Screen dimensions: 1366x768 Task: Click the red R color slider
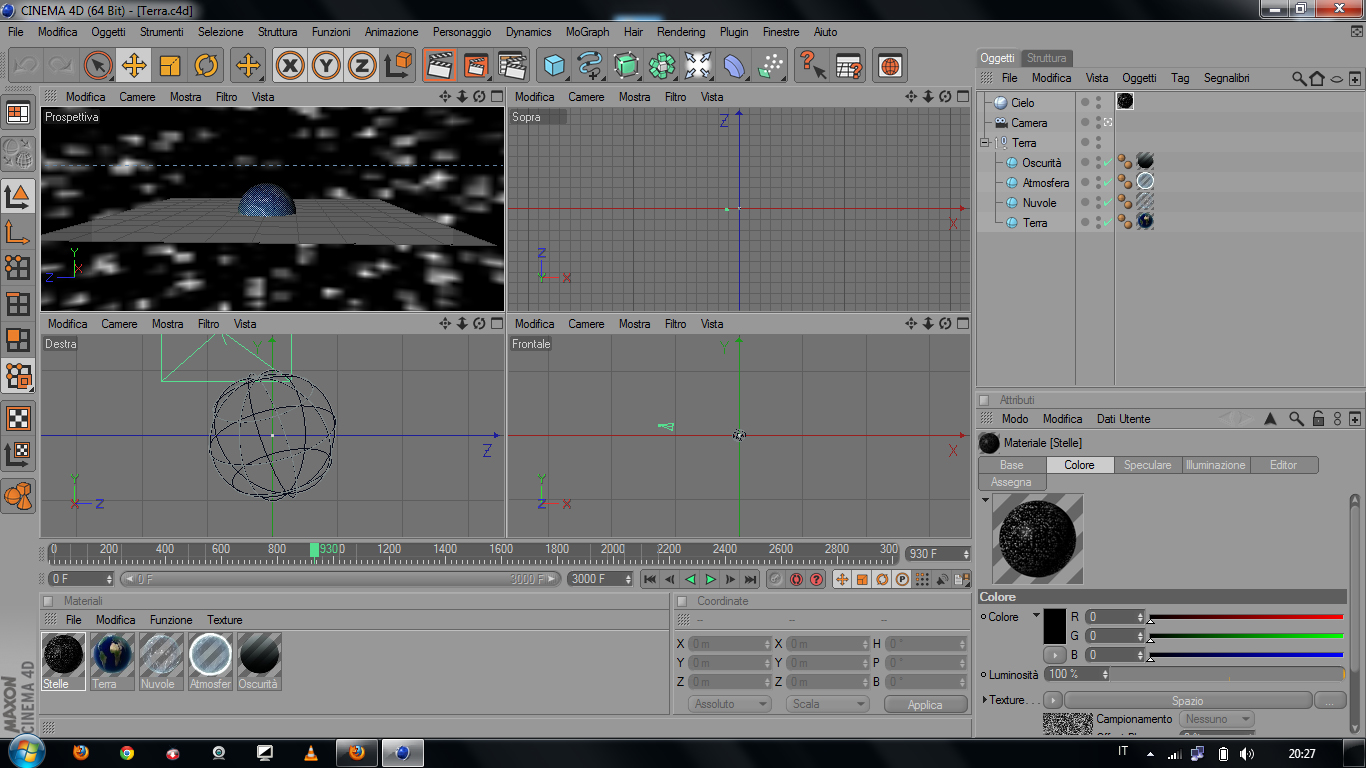coord(1246,617)
